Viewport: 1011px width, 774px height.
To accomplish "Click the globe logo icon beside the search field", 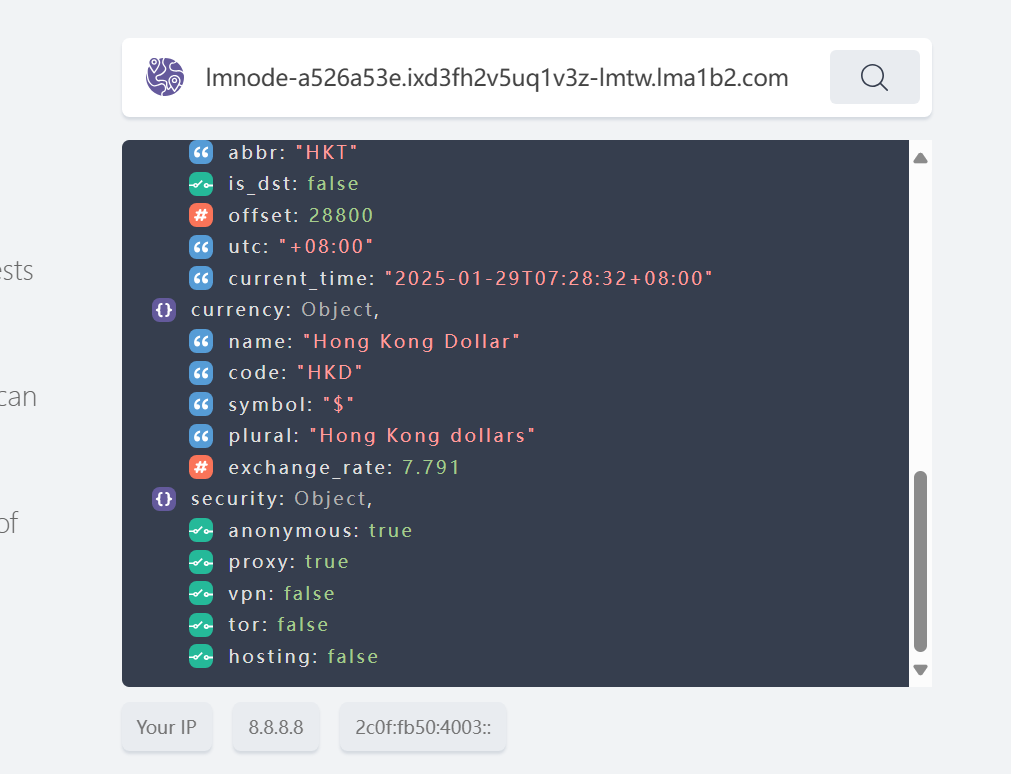I will (x=166, y=76).
